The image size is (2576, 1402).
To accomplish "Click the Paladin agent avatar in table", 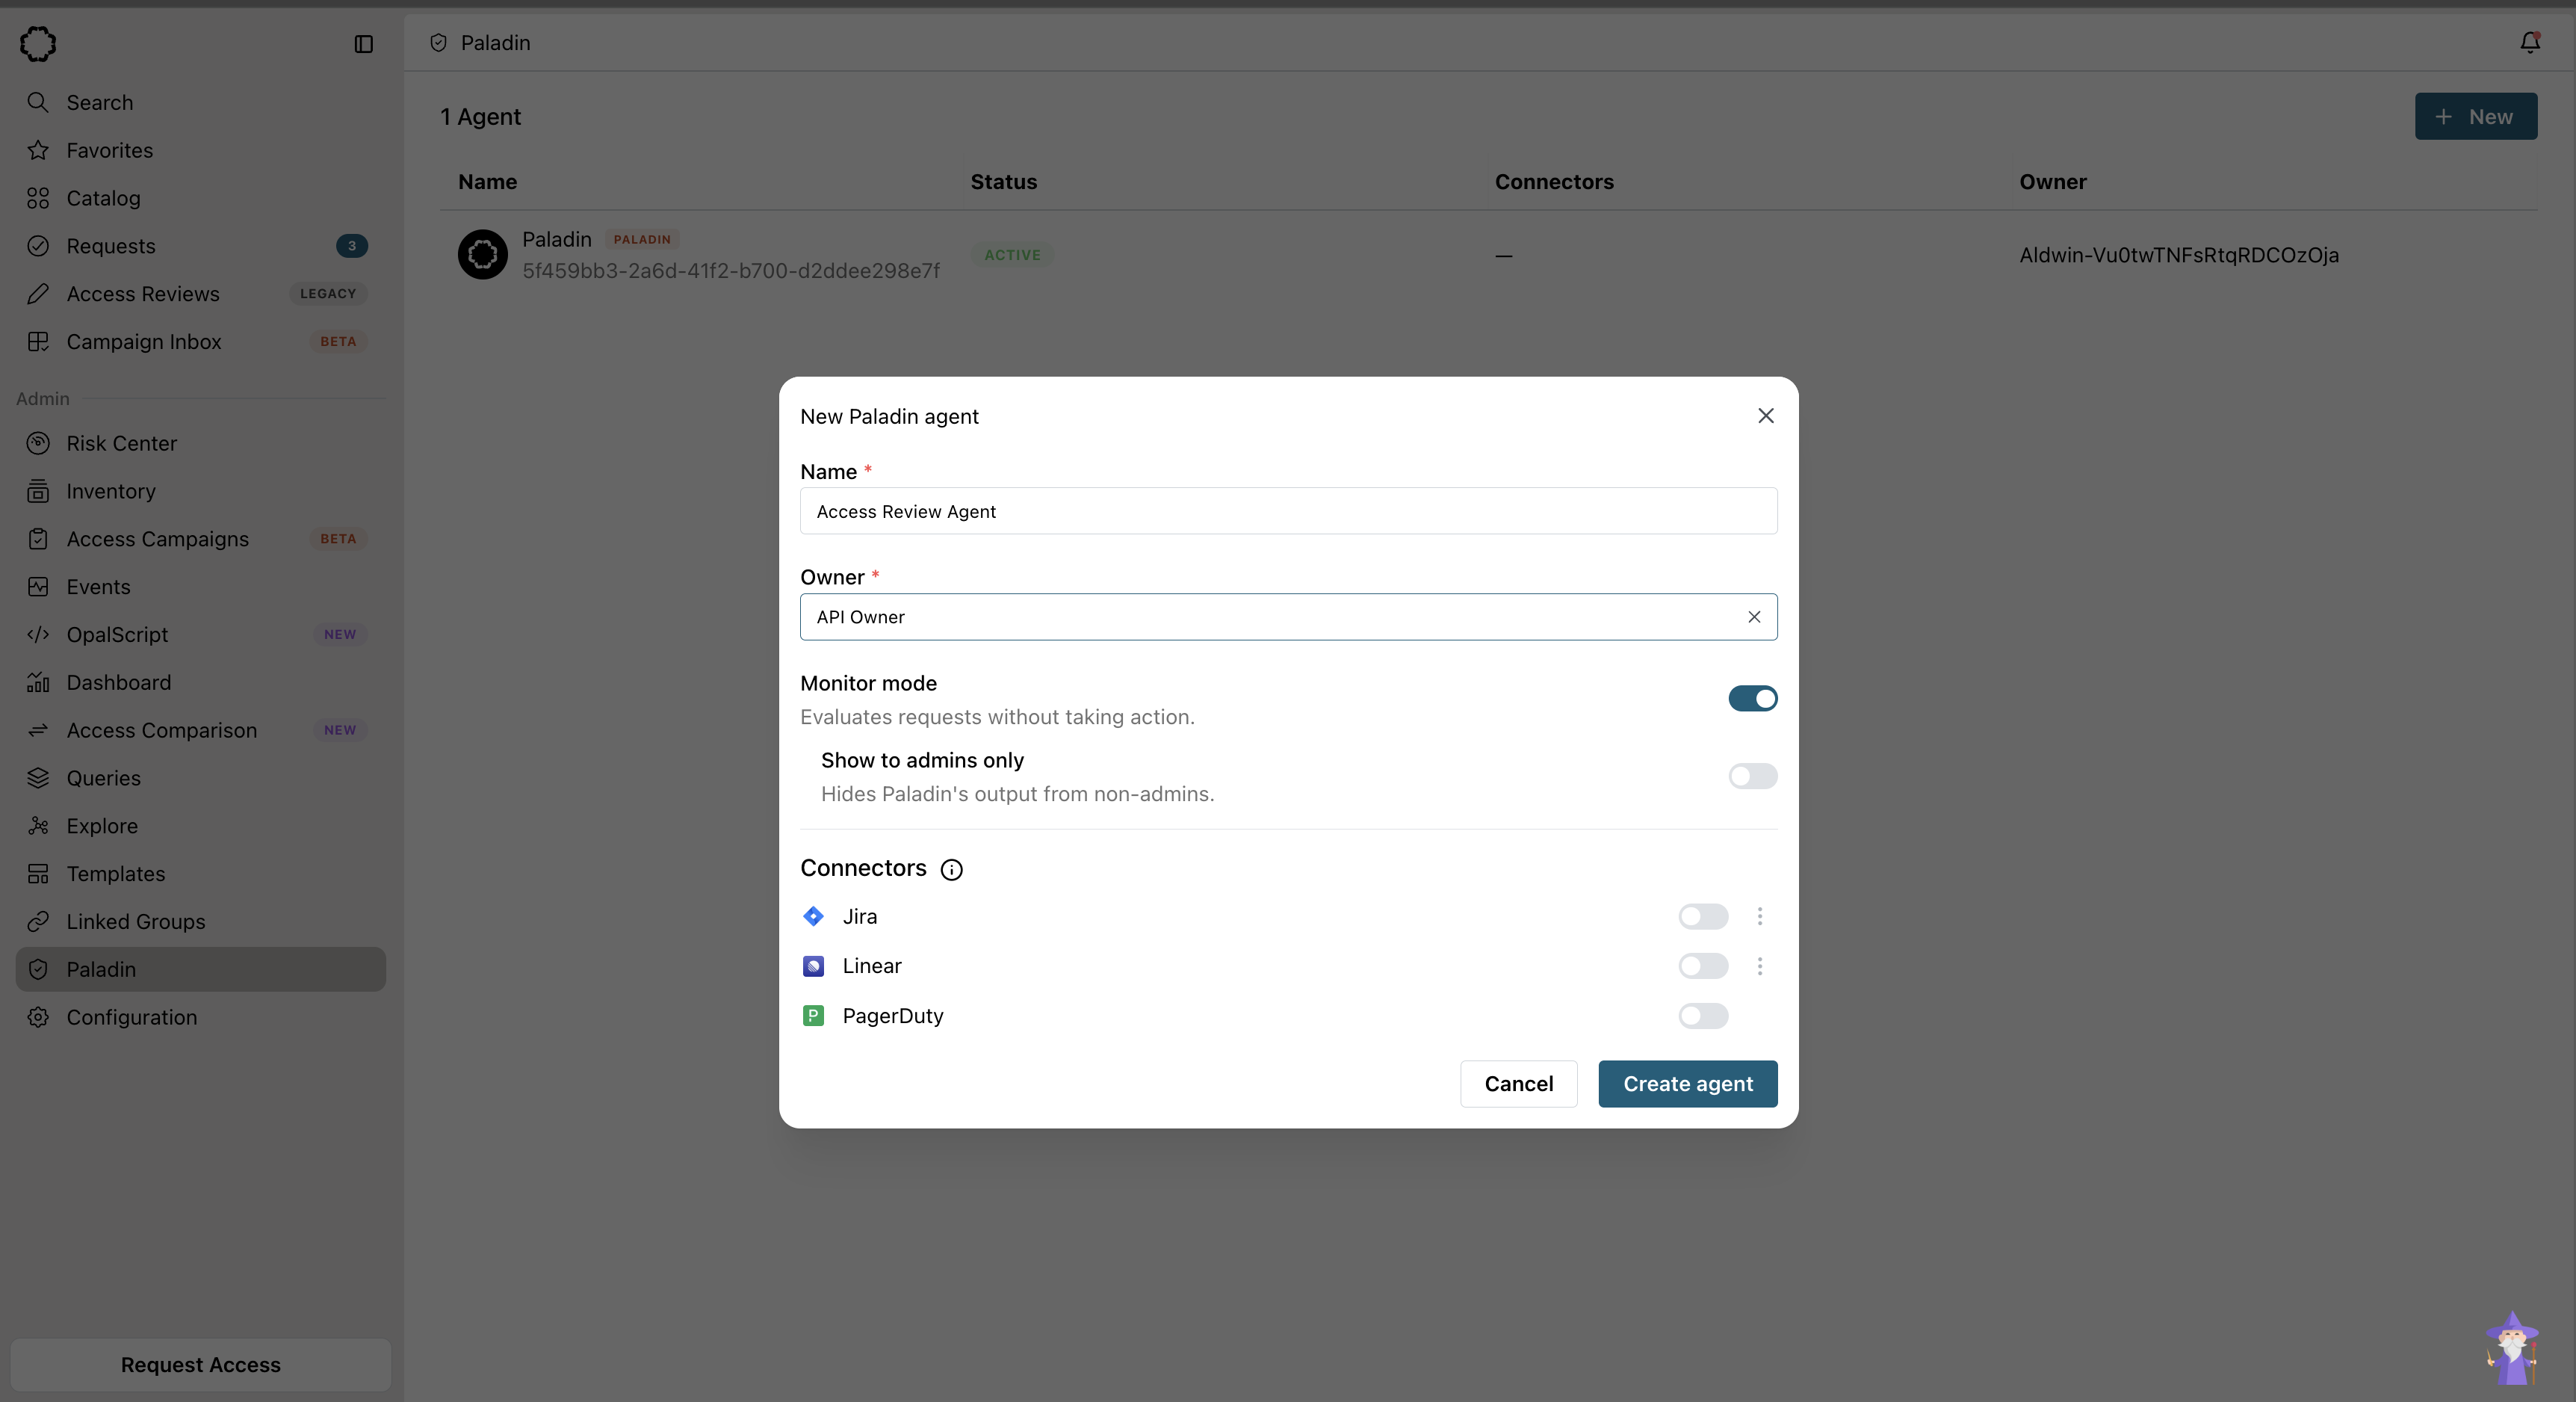I will tap(483, 255).
